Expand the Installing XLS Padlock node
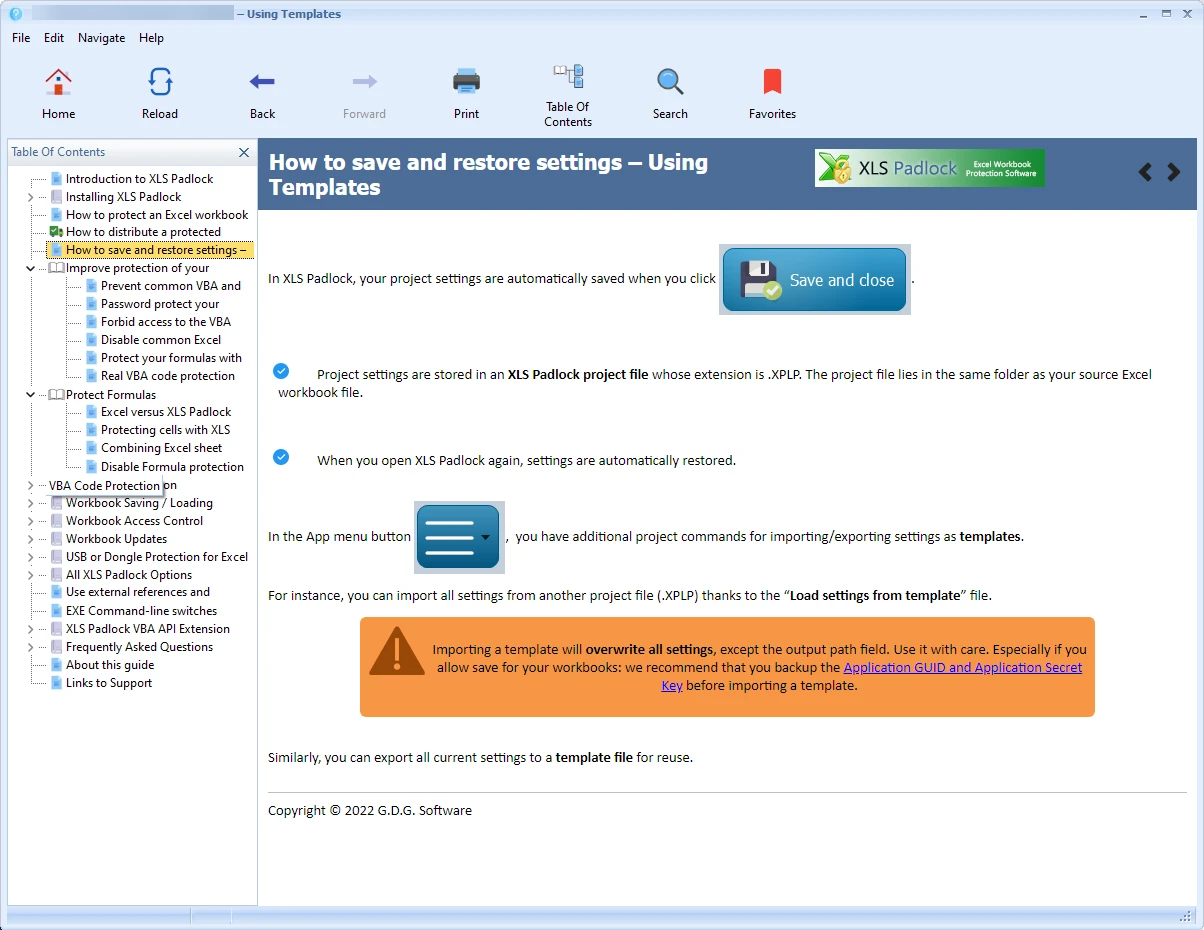1204x930 pixels. [31, 197]
